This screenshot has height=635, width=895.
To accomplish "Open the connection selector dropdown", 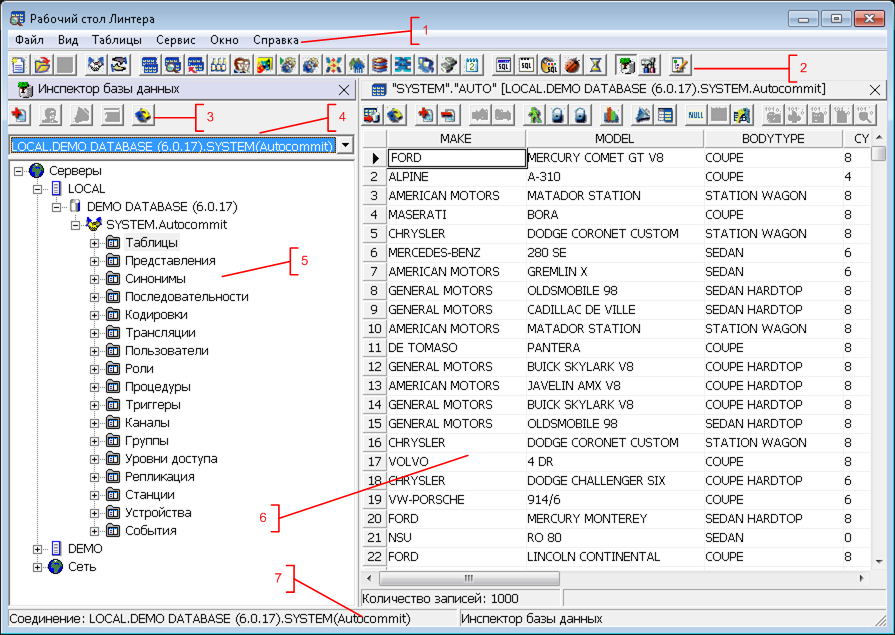I will coord(345,145).
